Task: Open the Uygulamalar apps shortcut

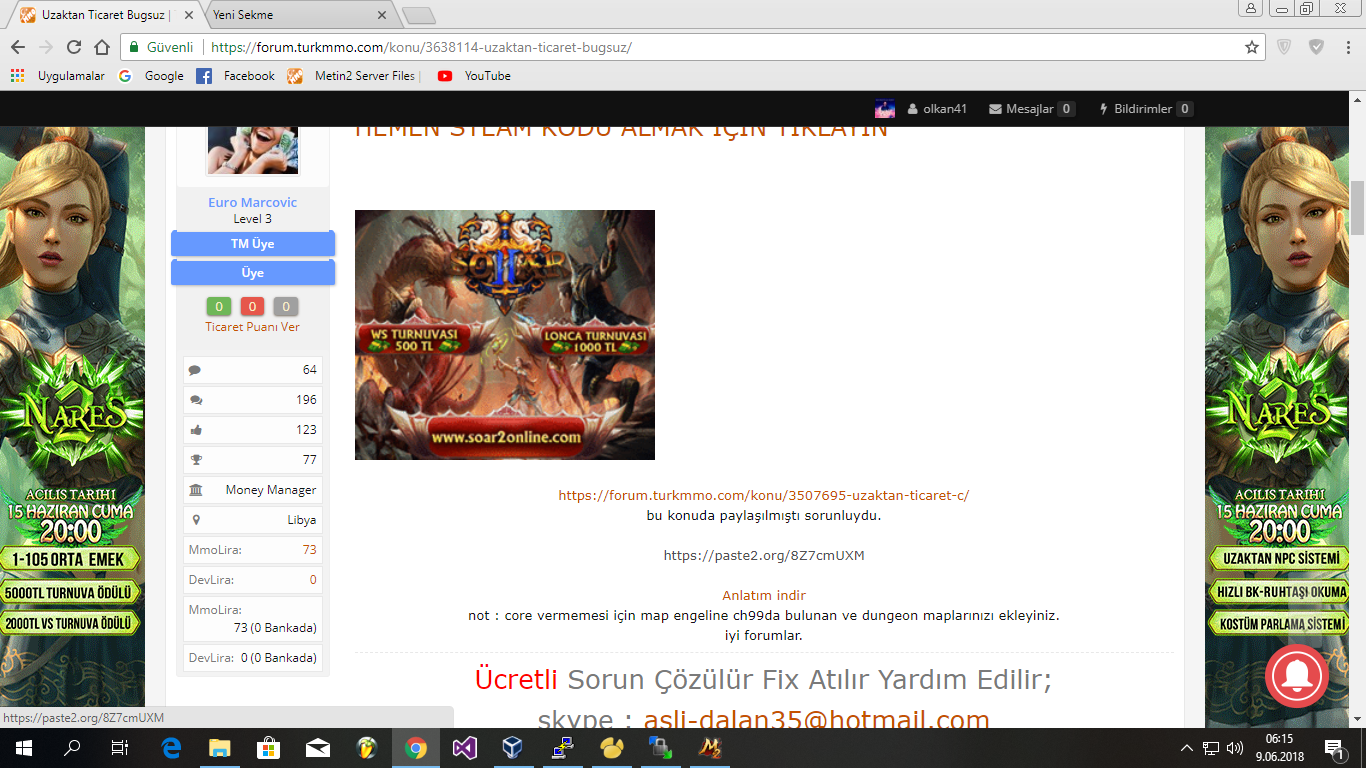Action: coord(58,76)
